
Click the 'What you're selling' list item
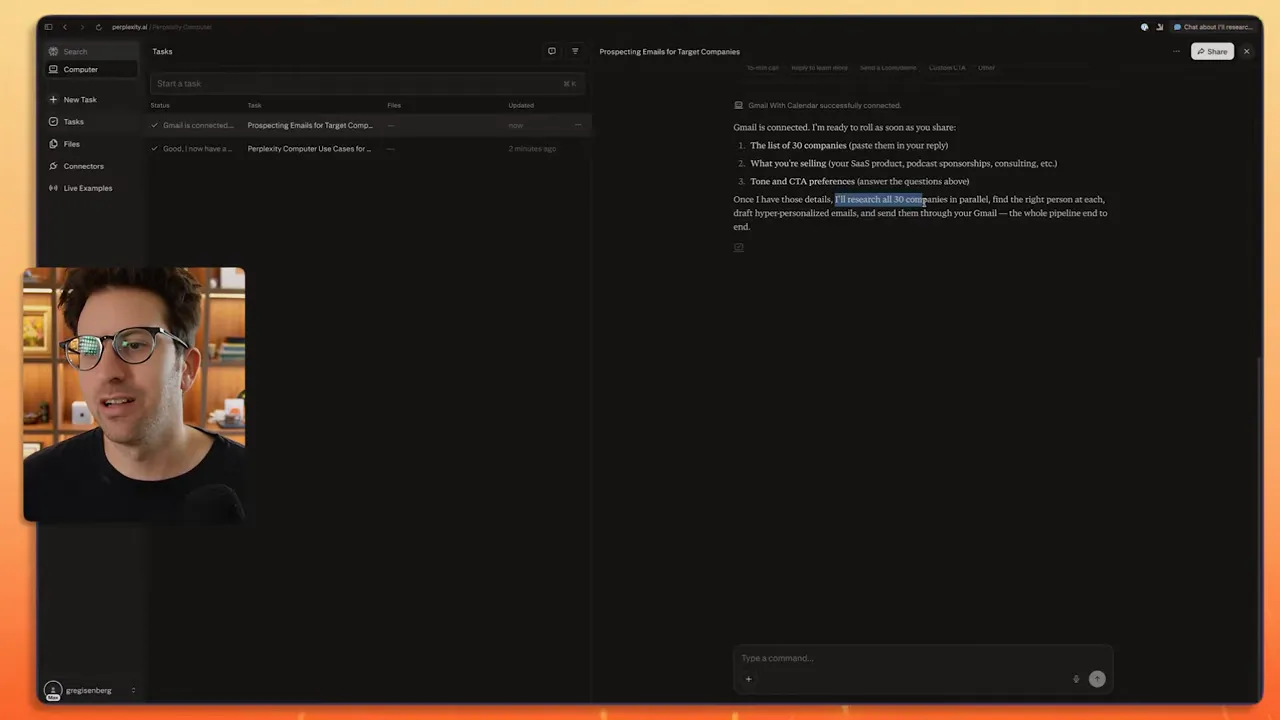pyautogui.click(x=904, y=164)
